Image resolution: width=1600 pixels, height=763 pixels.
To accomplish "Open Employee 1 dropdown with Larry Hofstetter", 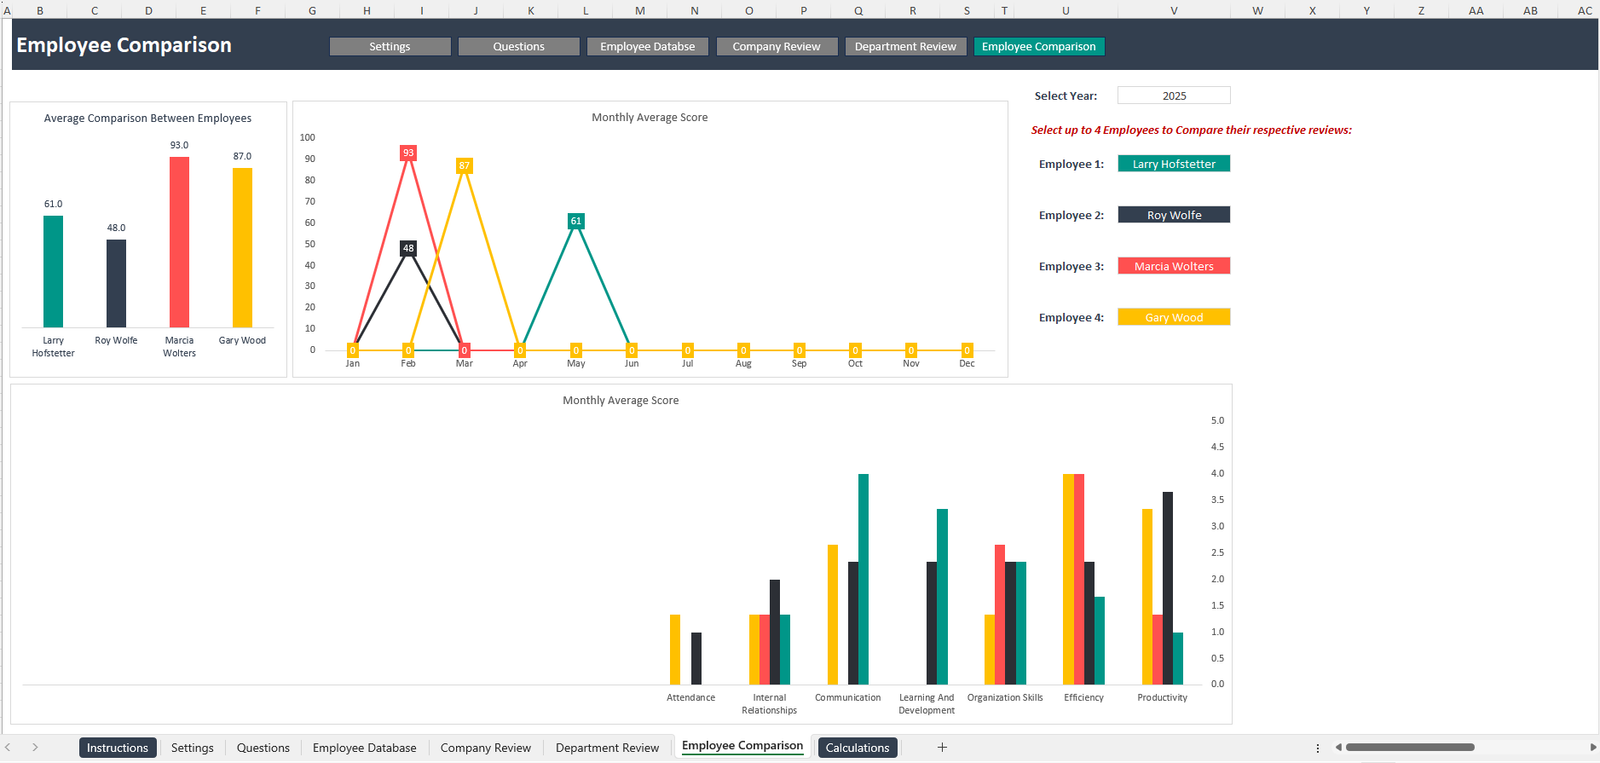I will click(x=1173, y=164).
